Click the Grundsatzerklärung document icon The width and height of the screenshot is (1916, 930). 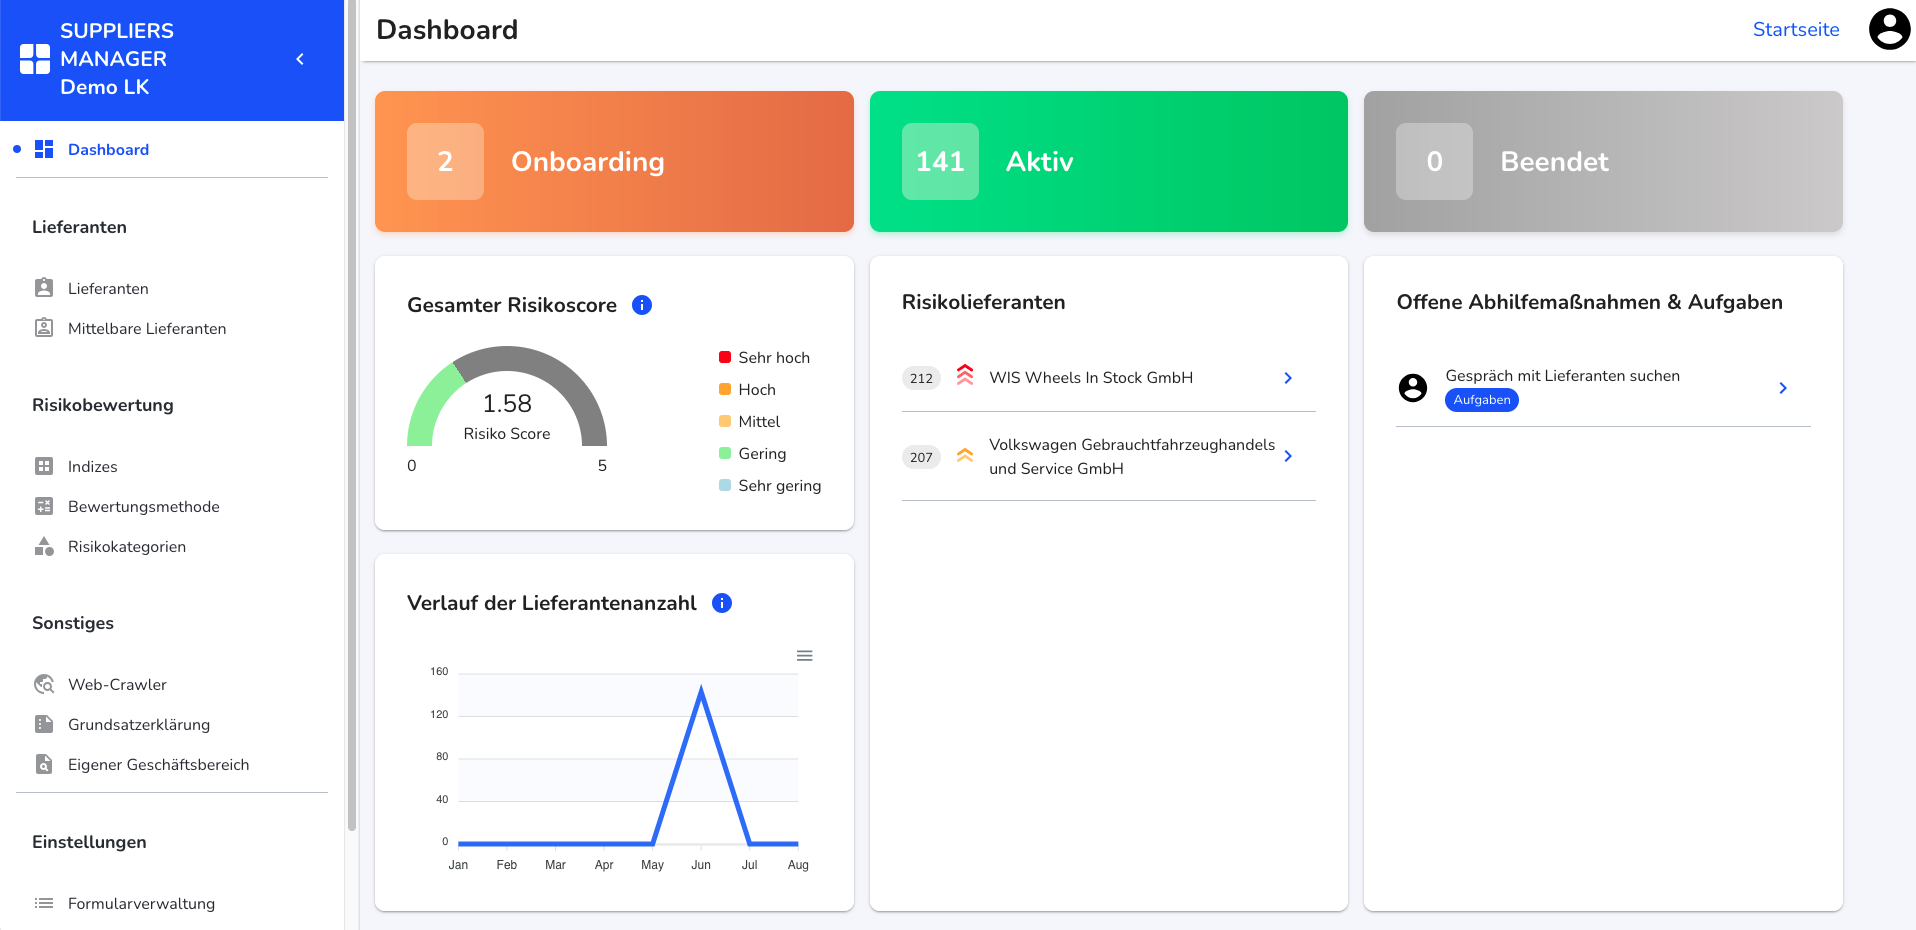pyautogui.click(x=44, y=724)
